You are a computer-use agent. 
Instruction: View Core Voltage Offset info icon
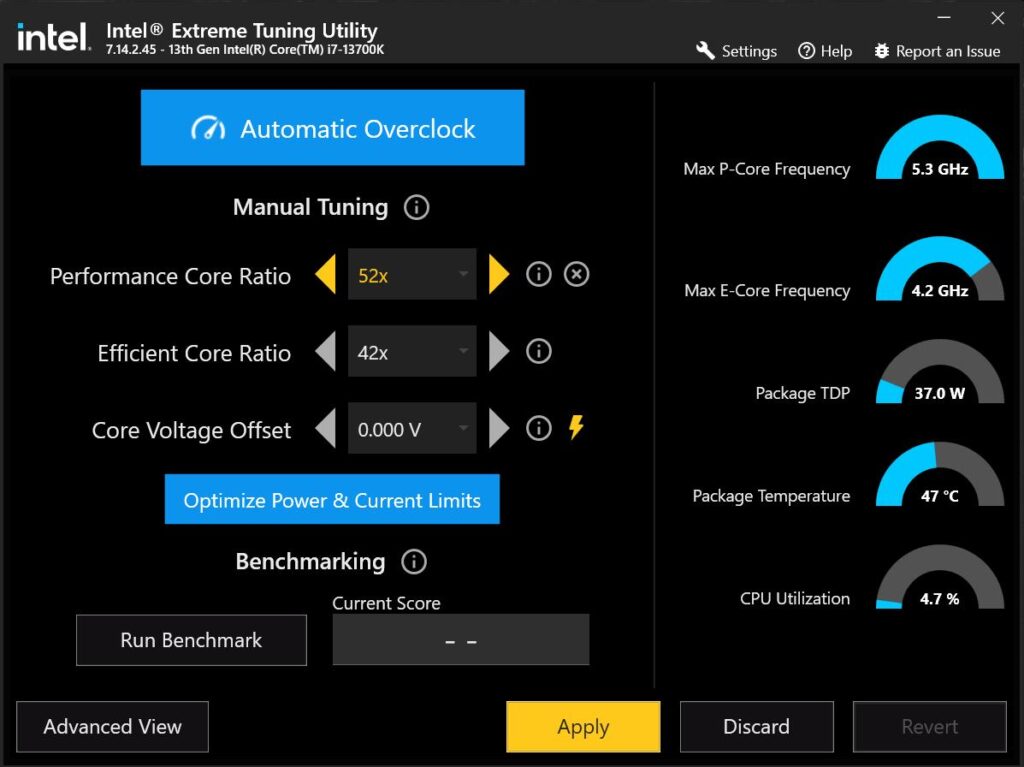click(x=539, y=429)
